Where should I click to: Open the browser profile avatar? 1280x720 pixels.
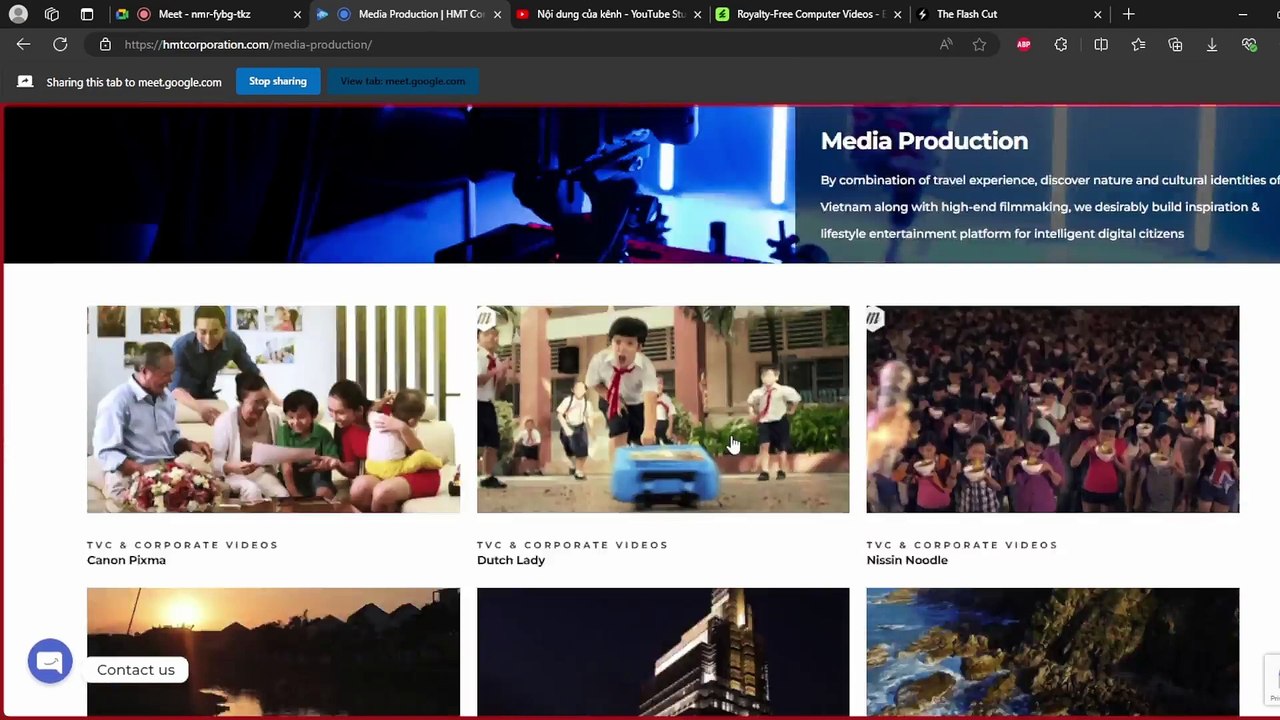(x=18, y=14)
